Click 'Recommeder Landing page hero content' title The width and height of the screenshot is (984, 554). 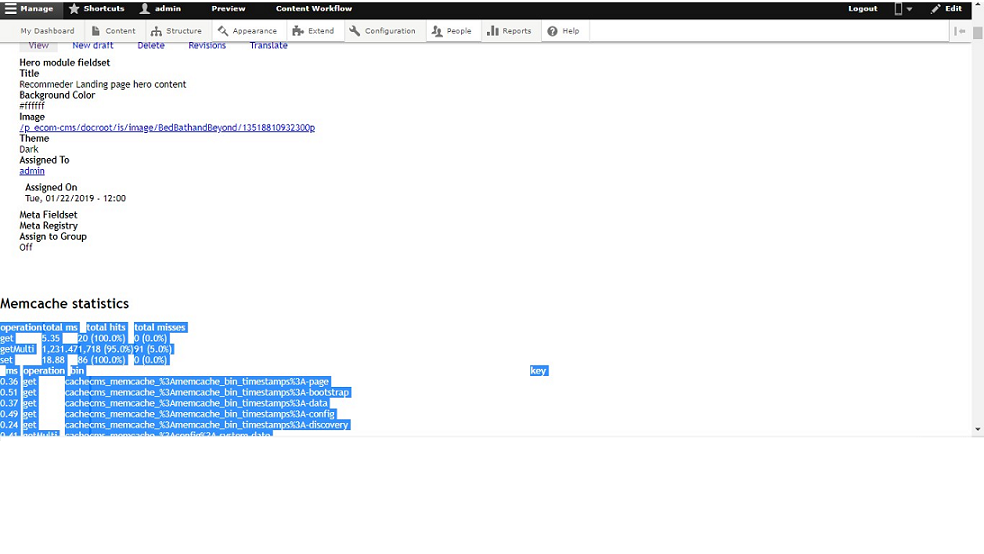[103, 84]
